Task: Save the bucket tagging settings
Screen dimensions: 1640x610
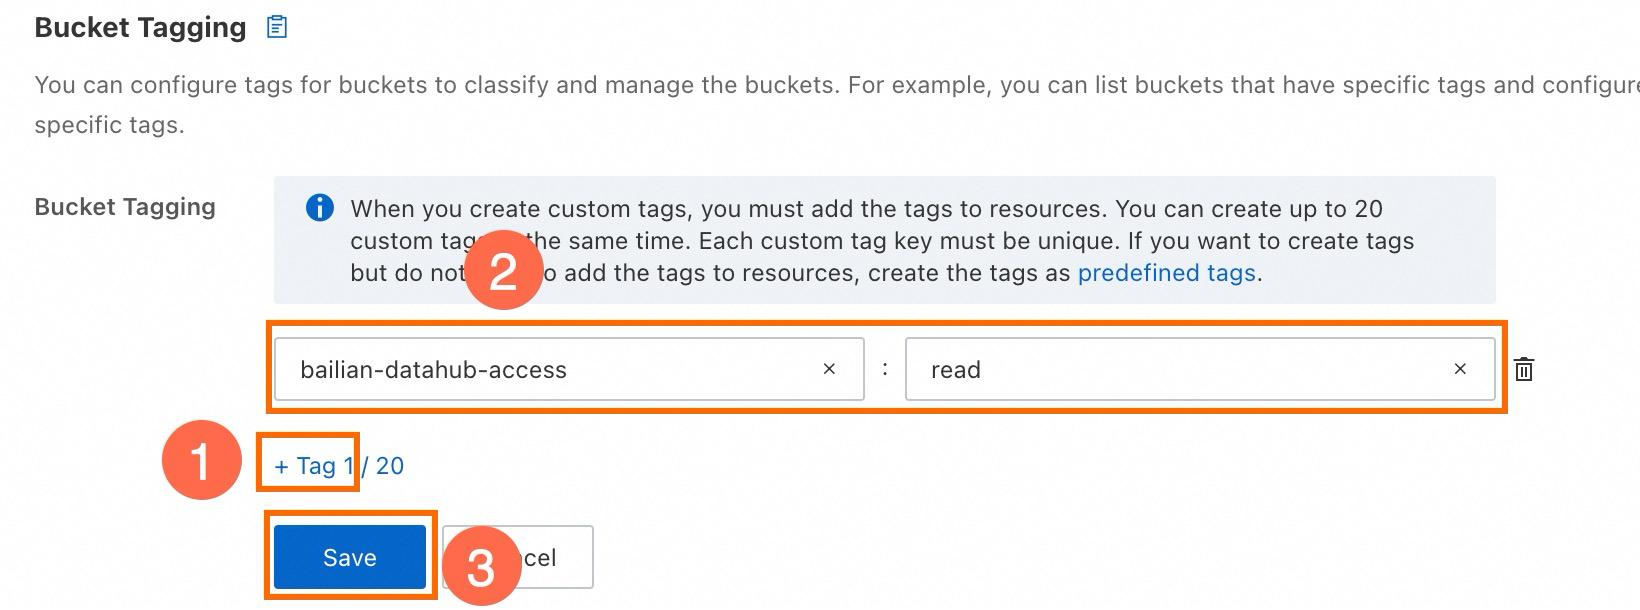Action: tap(350, 558)
